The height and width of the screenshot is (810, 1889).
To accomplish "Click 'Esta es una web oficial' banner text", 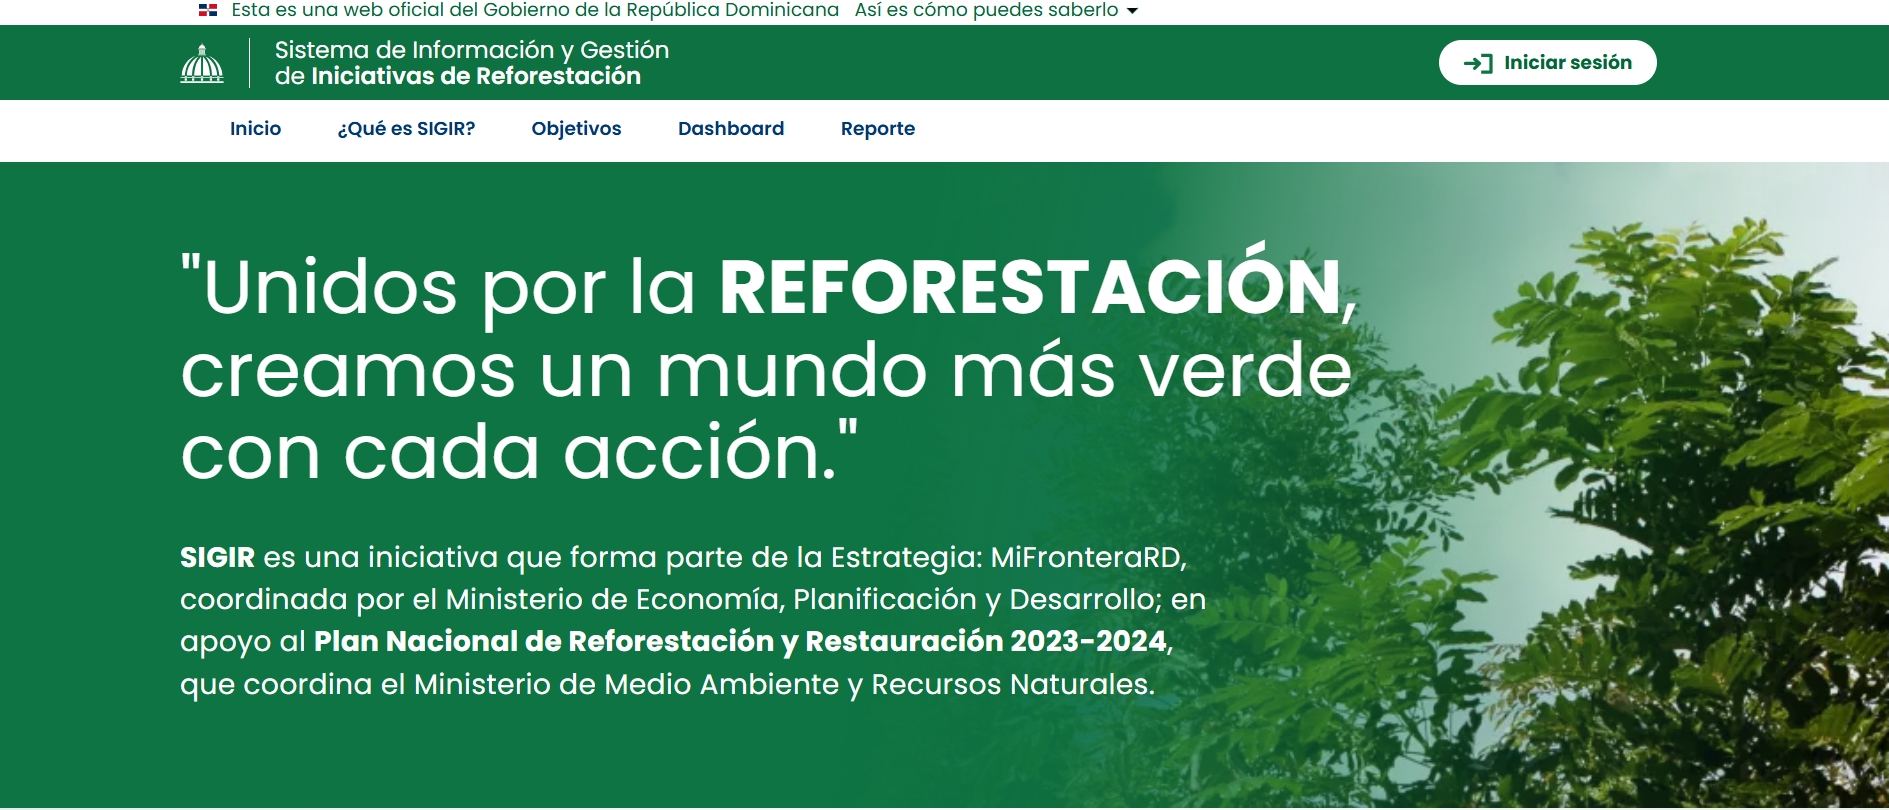I will (x=534, y=10).
